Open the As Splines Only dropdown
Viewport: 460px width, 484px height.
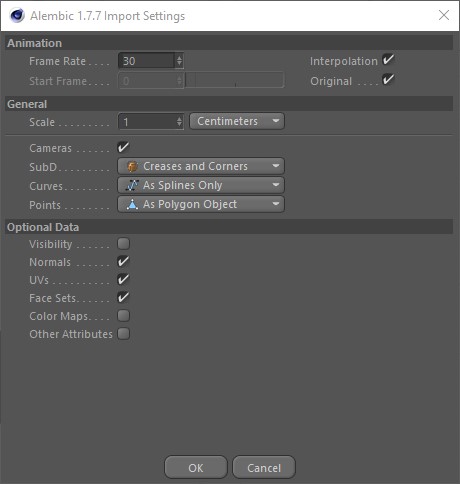(201, 185)
